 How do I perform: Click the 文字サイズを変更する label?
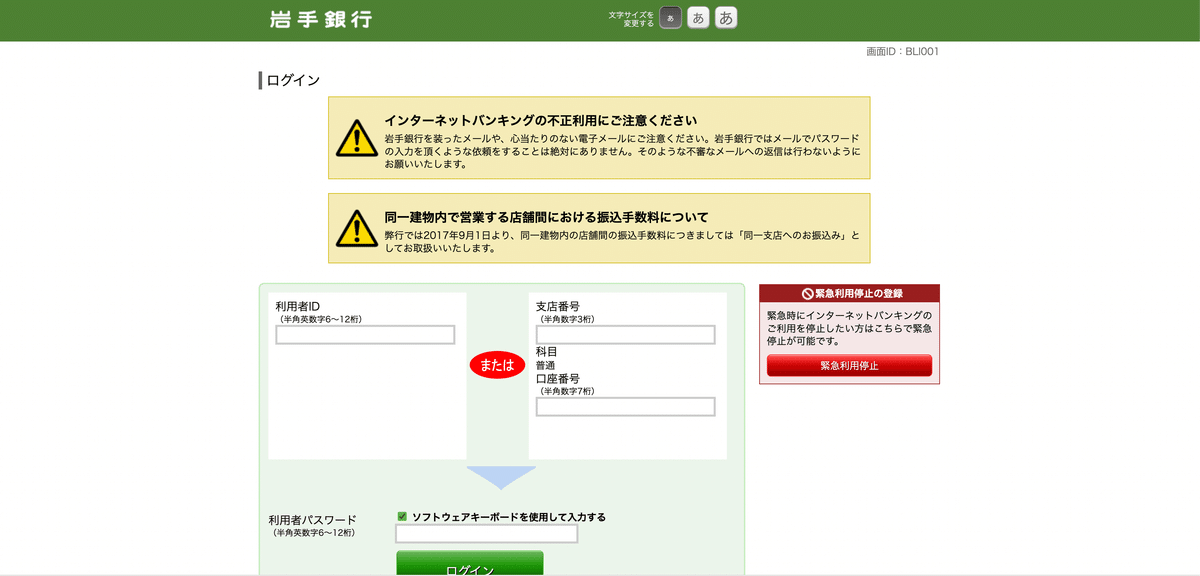(631, 19)
